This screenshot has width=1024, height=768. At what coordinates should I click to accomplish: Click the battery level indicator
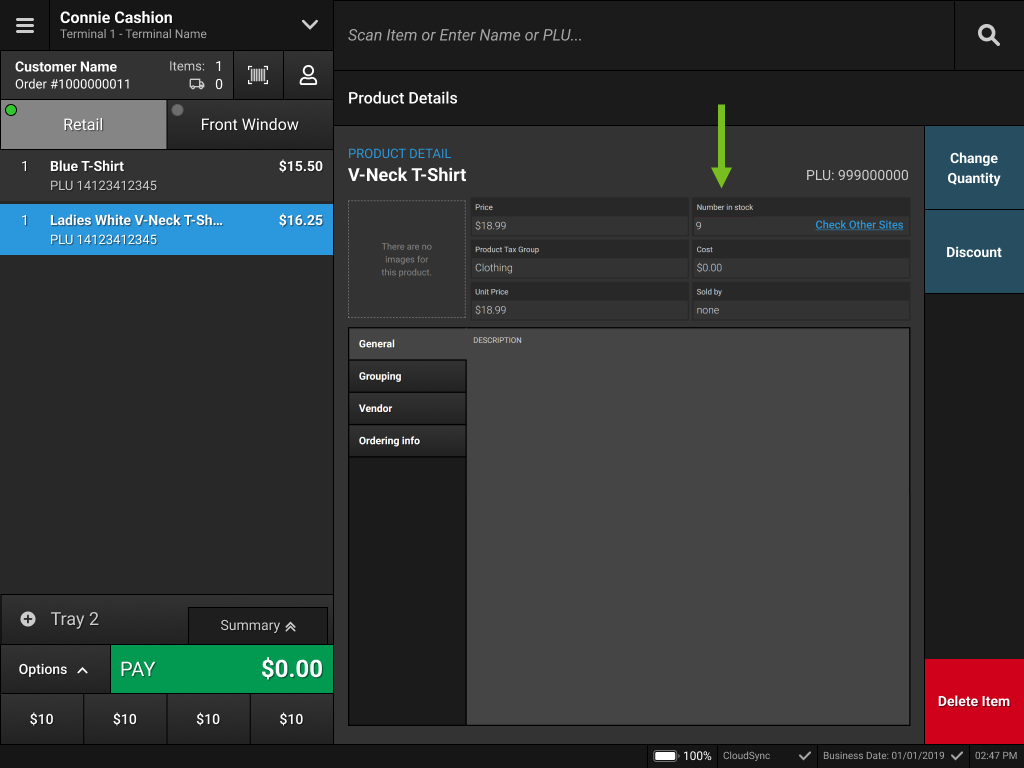667,756
